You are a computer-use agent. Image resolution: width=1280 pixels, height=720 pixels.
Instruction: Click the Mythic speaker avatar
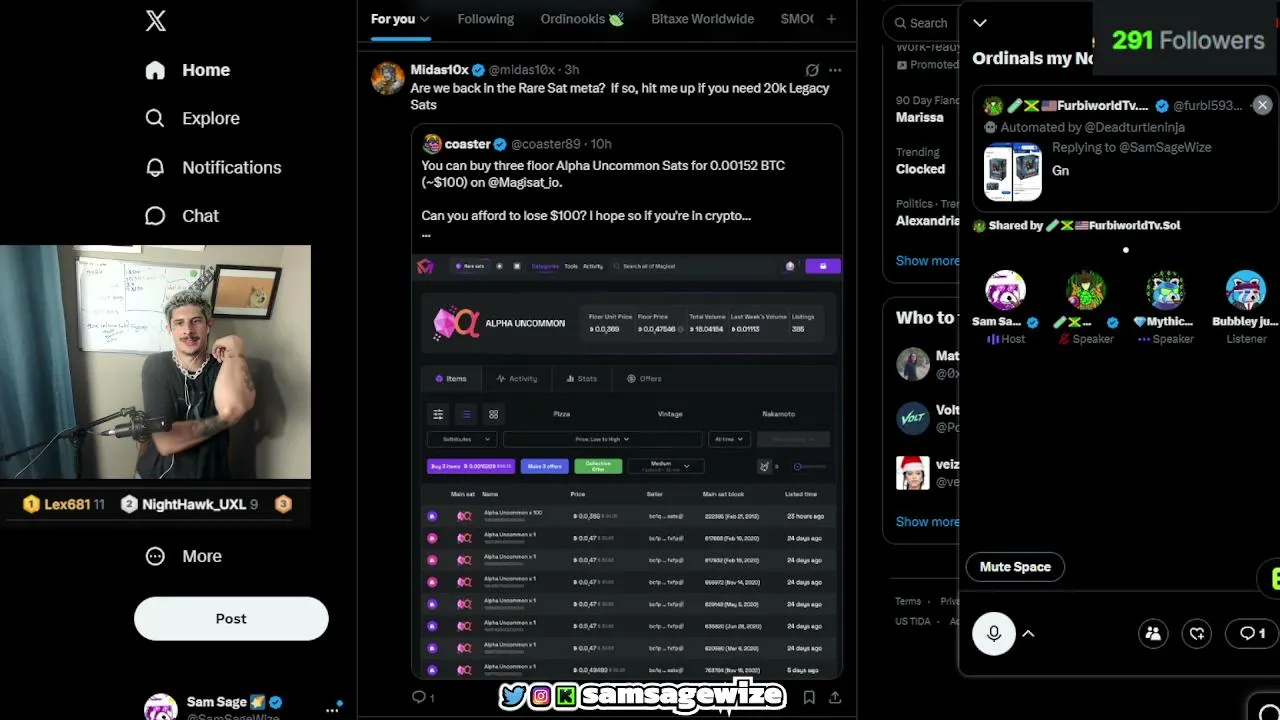1165,291
